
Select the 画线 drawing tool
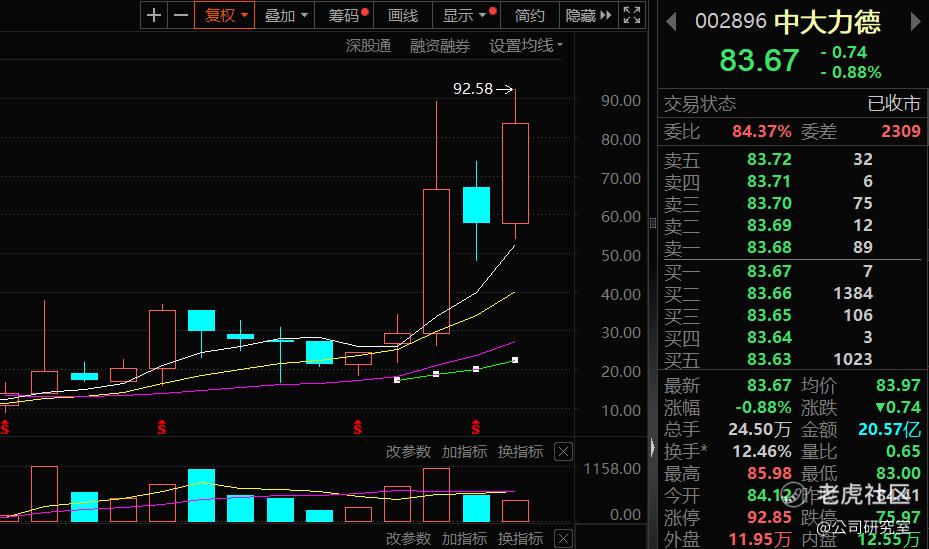coord(403,15)
